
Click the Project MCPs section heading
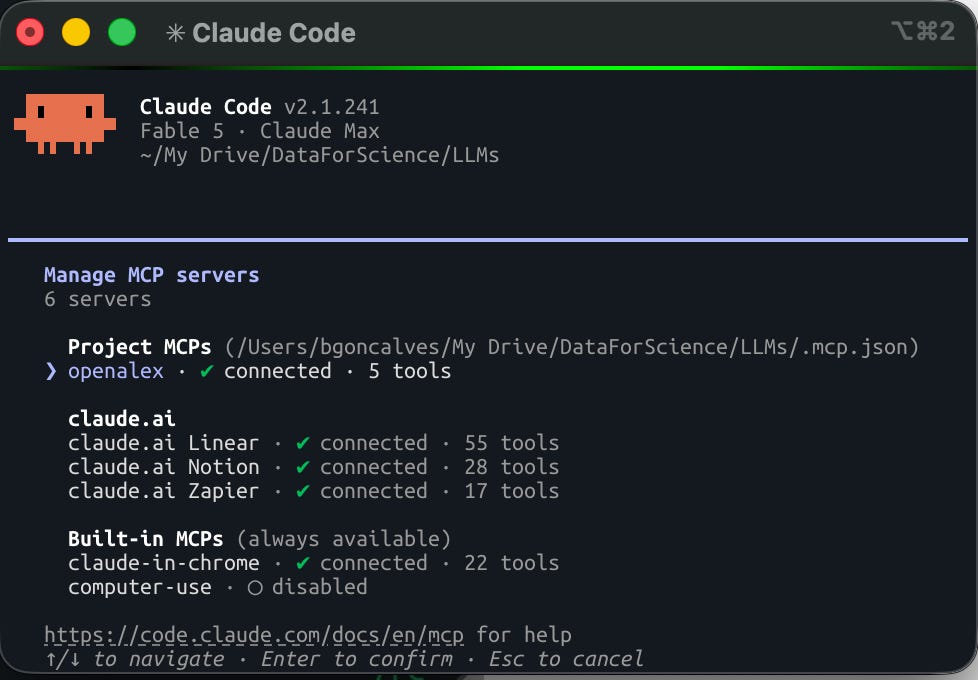click(x=140, y=347)
